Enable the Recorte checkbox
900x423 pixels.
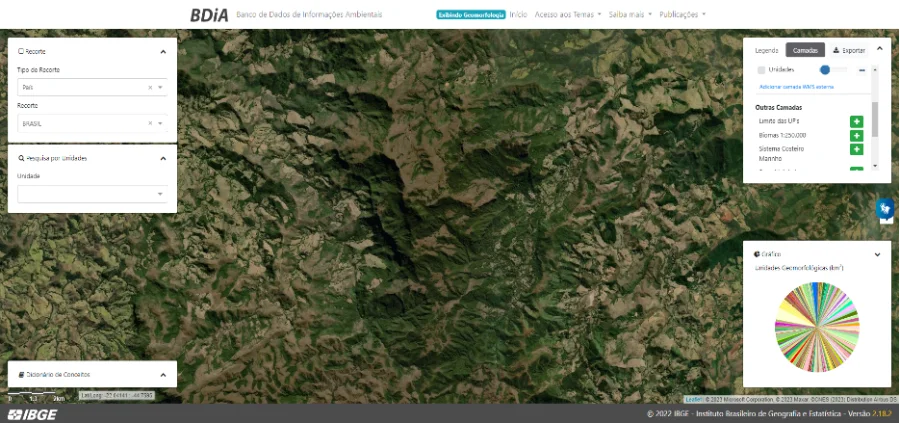(21, 51)
